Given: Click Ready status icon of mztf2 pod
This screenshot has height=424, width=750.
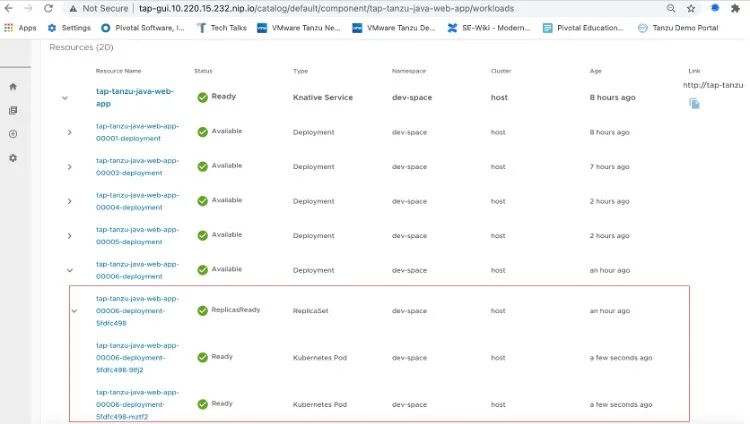Looking at the screenshot, I should point(203,404).
